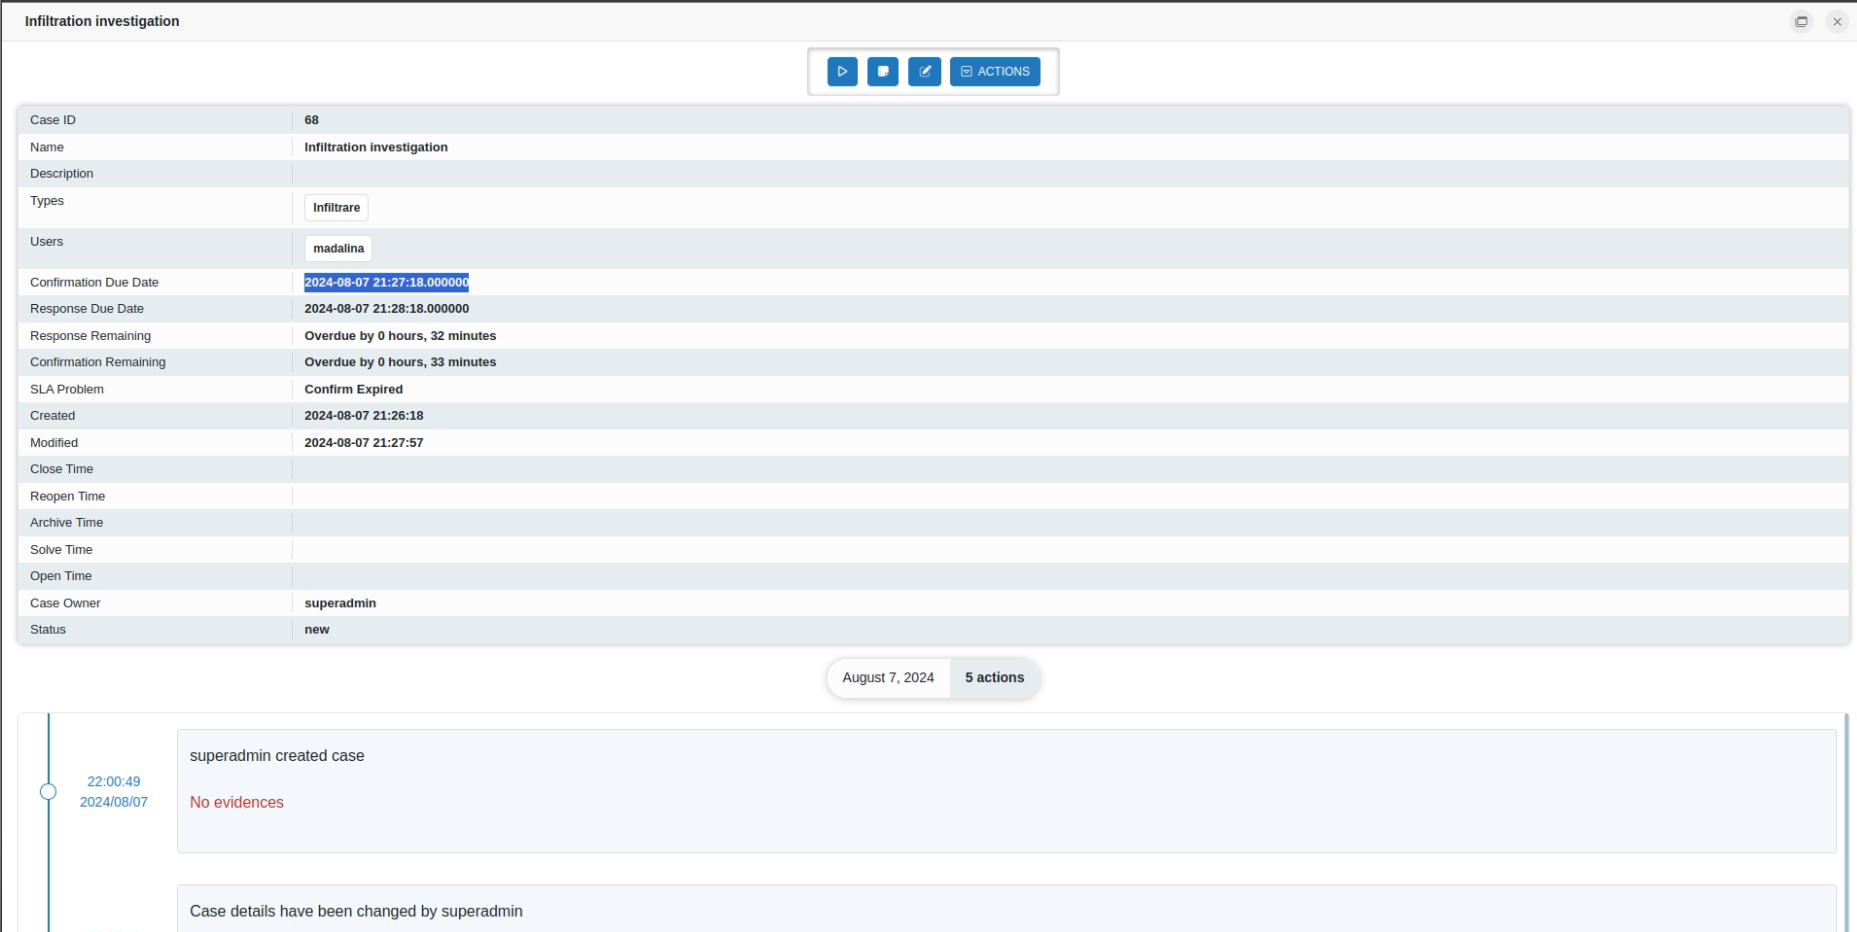The width and height of the screenshot is (1857, 932).
Task: Click the pencil edit case icon
Action: tap(925, 72)
